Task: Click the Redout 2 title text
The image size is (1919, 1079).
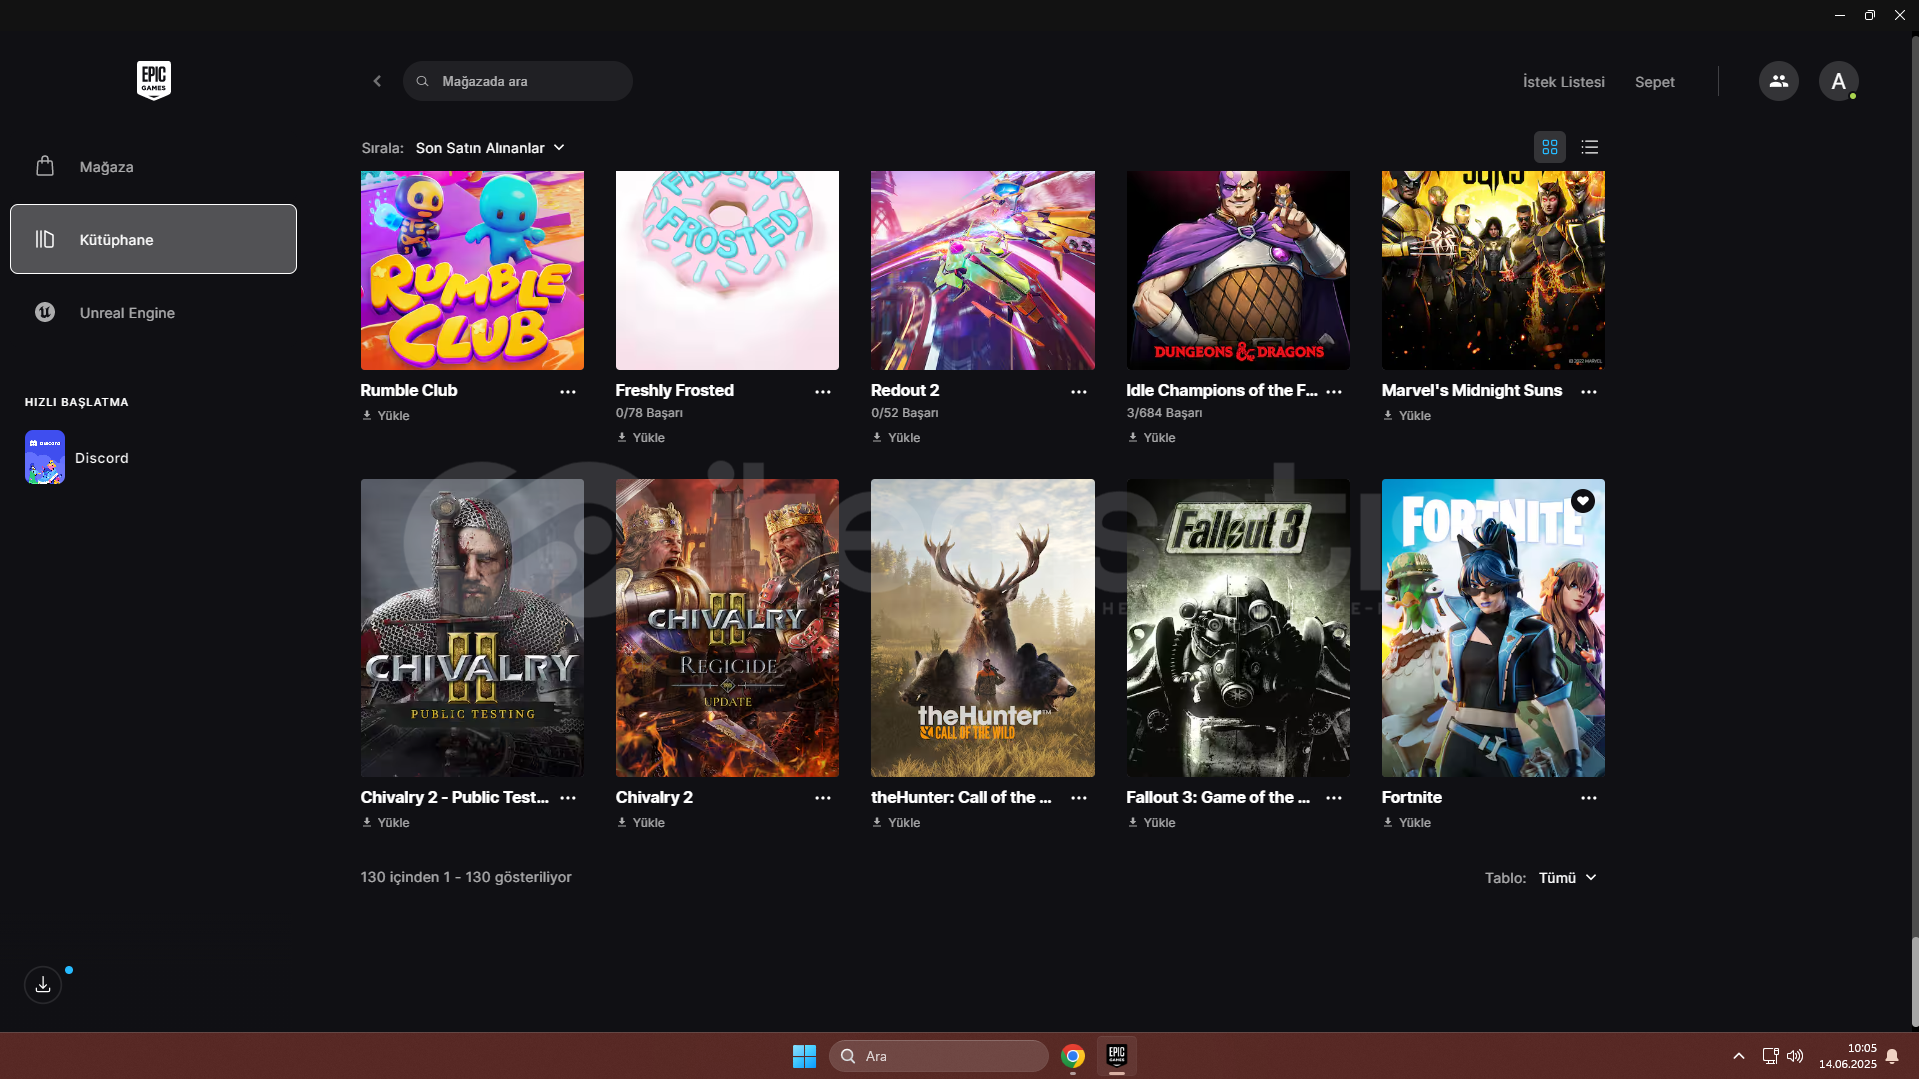Action: (x=905, y=390)
